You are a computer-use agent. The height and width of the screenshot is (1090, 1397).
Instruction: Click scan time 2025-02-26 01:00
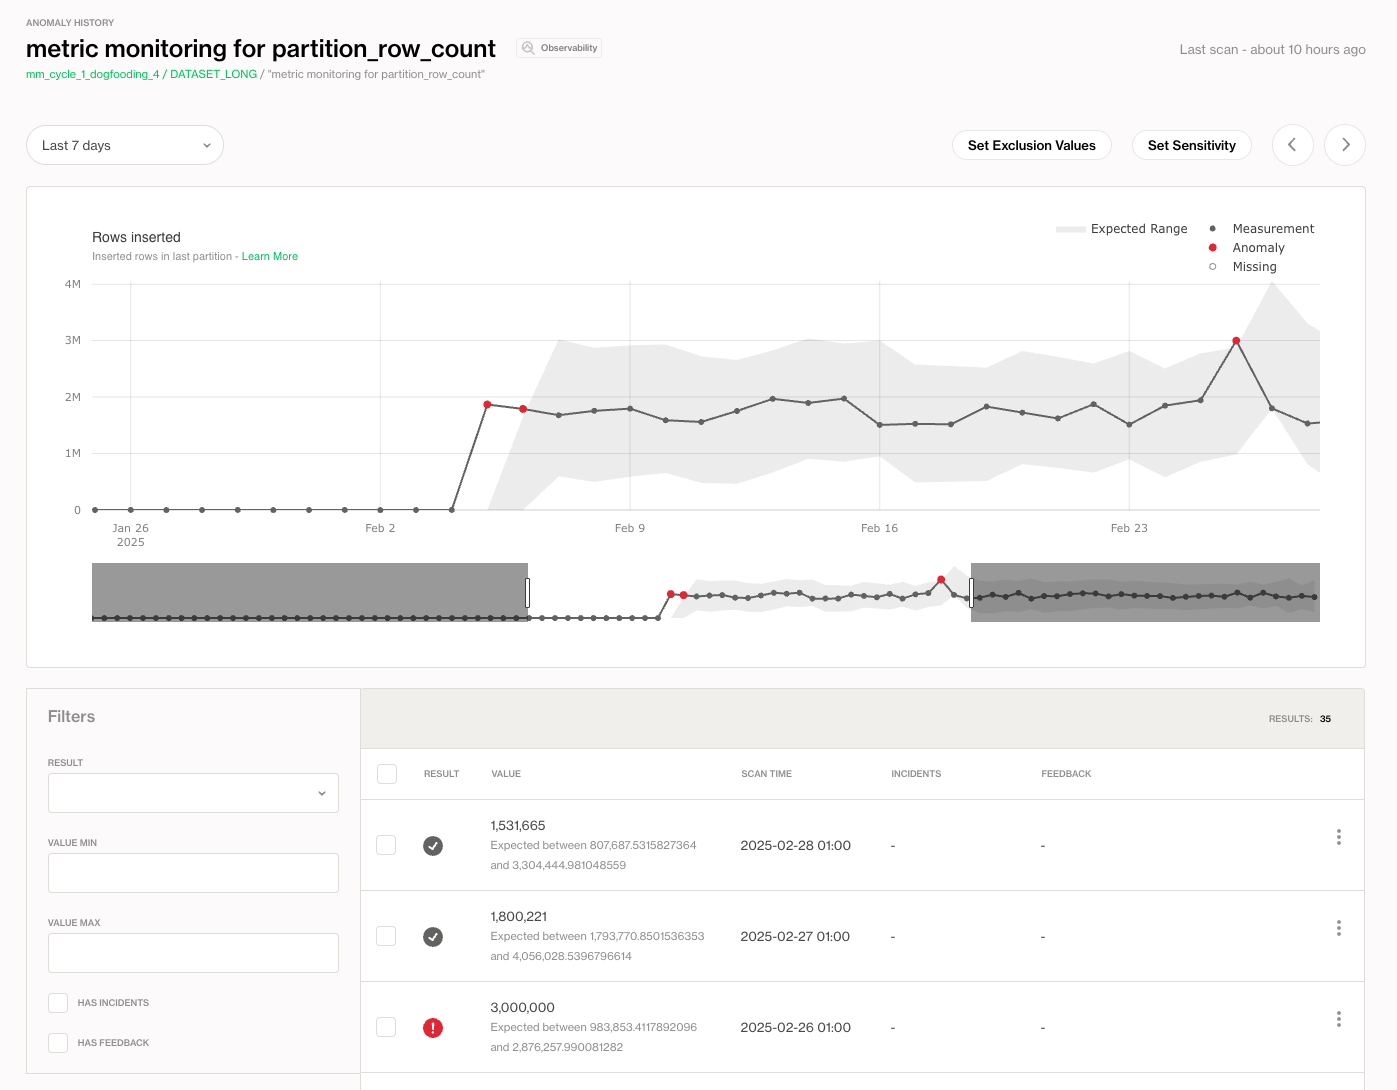tap(795, 1028)
